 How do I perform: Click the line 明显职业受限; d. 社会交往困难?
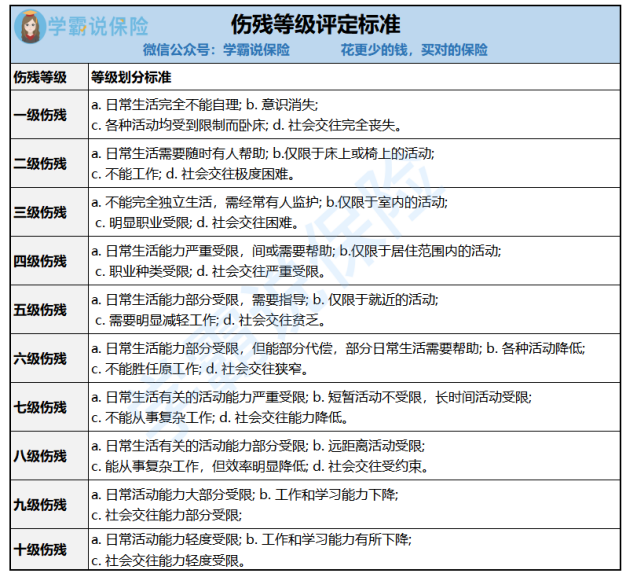[x=197, y=223]
